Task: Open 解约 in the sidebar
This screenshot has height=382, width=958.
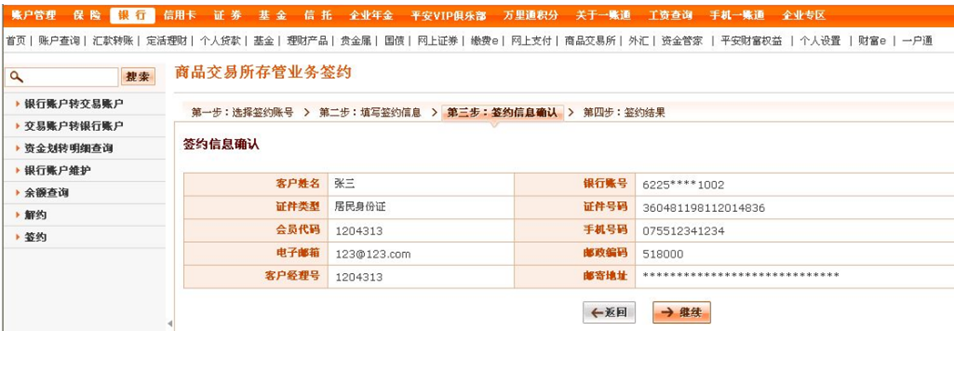Action: click(x=35, y=215)
